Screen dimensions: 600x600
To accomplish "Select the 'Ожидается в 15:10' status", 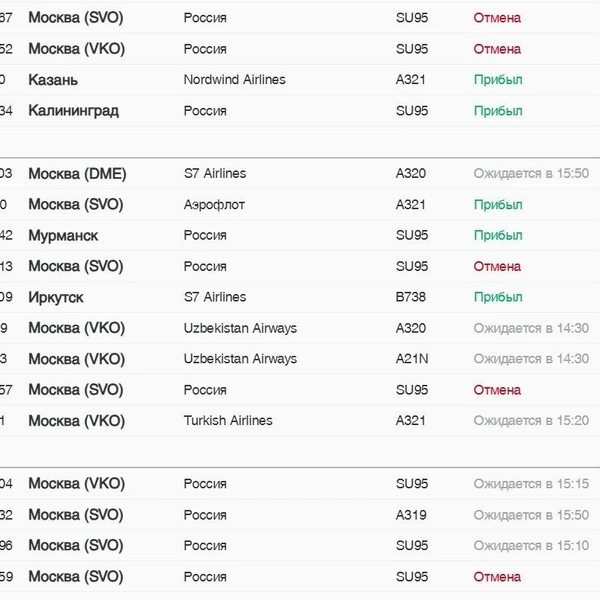I will (531, 546).
